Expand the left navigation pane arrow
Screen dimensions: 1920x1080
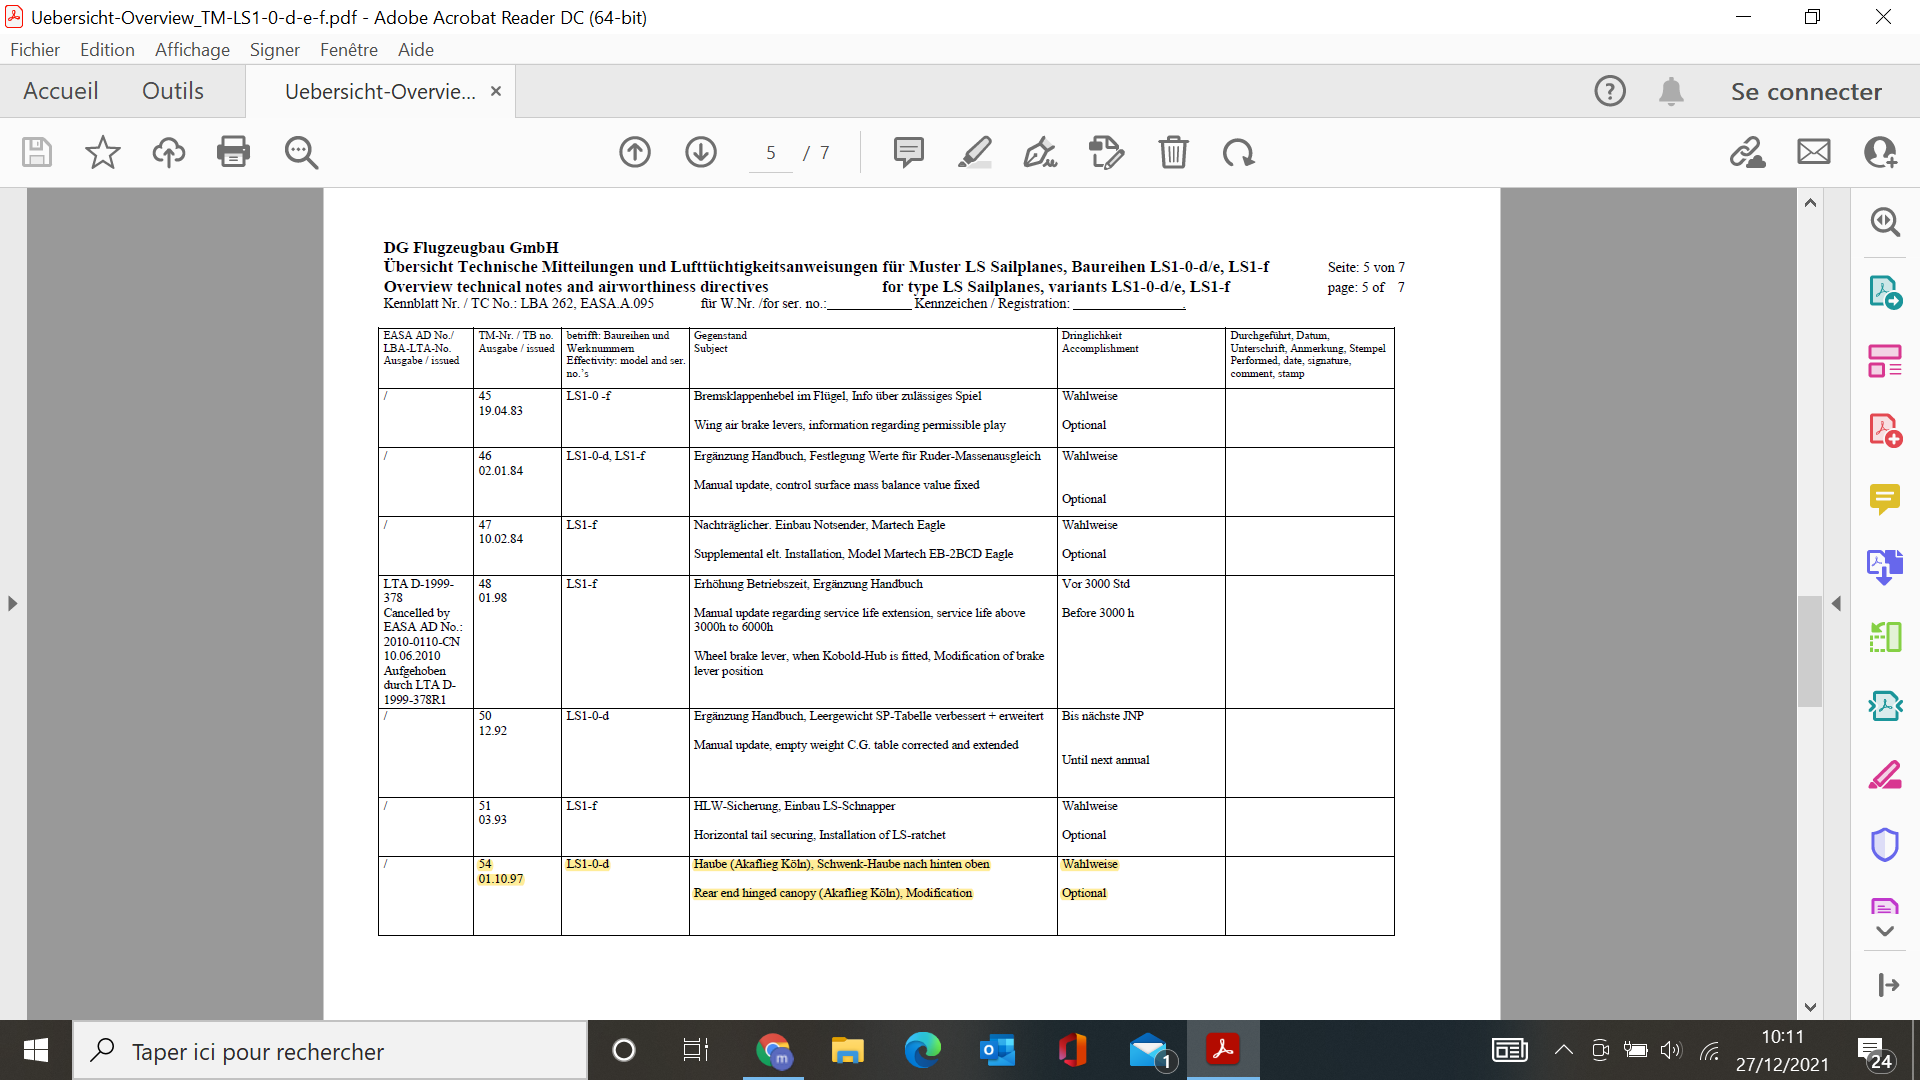[x=12, y=604]
